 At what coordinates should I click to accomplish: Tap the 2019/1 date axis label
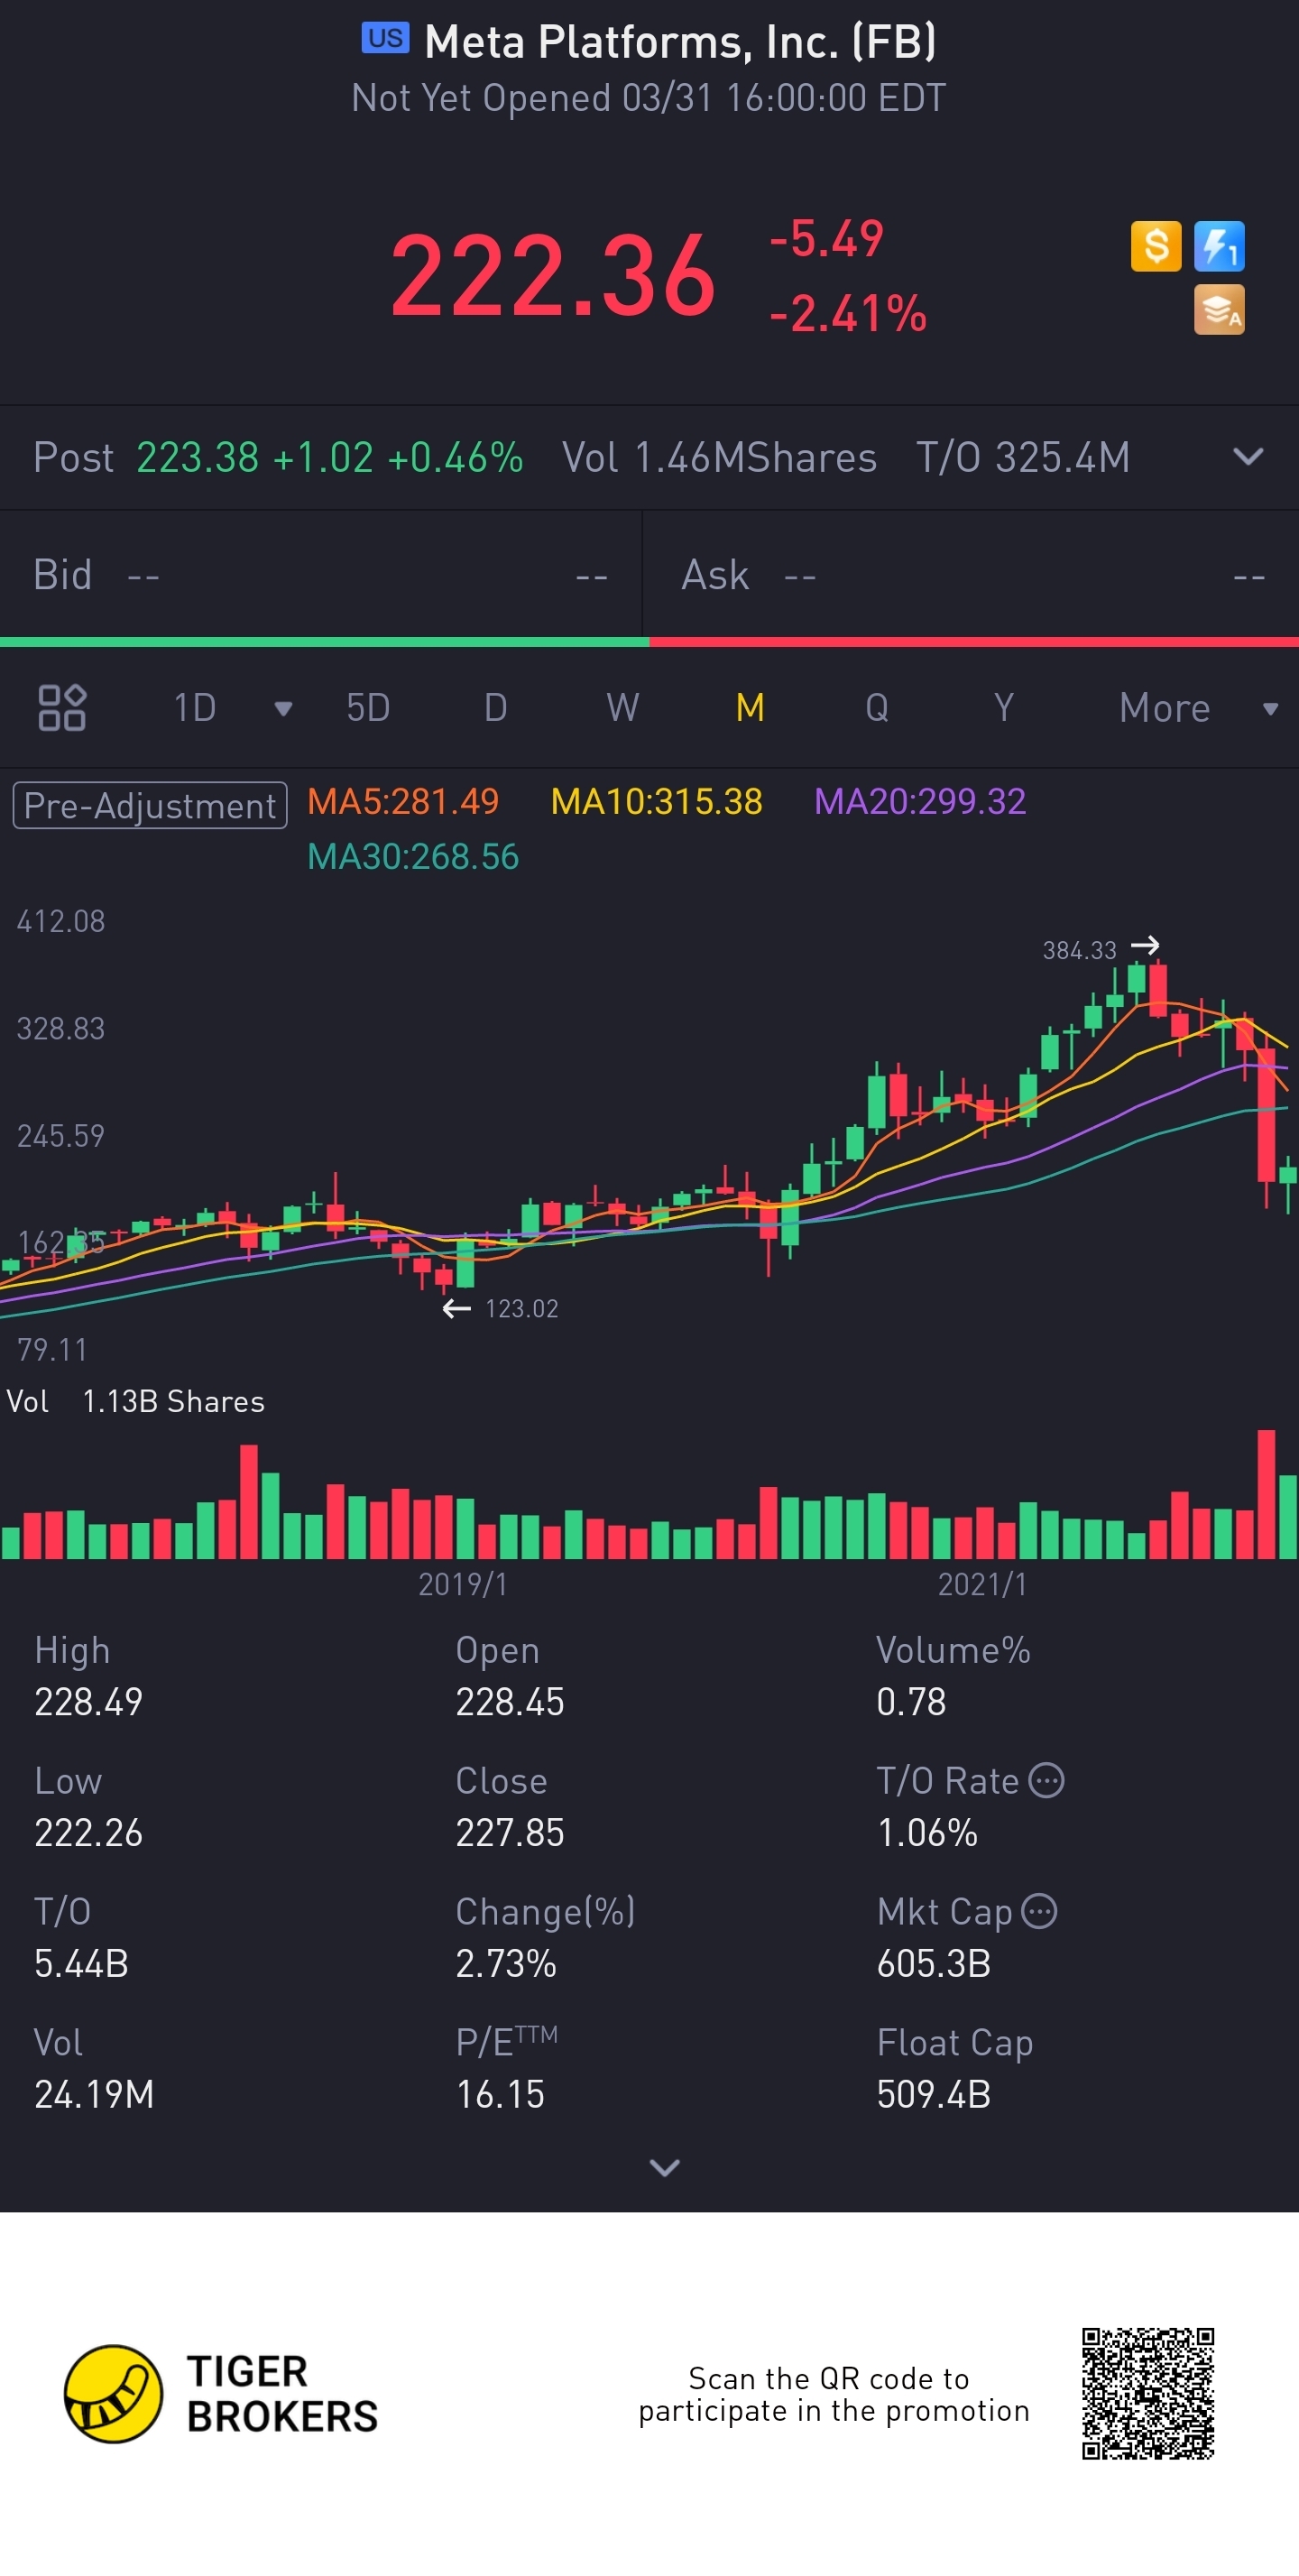(x=462, y=1584)
